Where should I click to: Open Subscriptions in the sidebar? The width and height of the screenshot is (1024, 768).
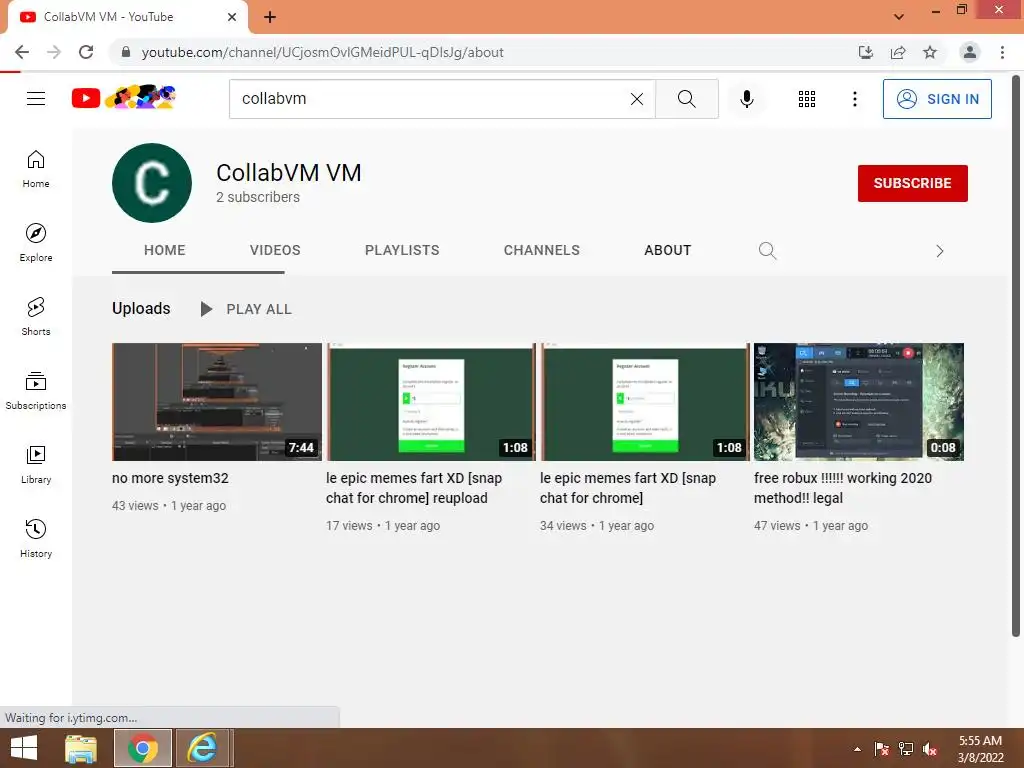[x=36, y=391]
